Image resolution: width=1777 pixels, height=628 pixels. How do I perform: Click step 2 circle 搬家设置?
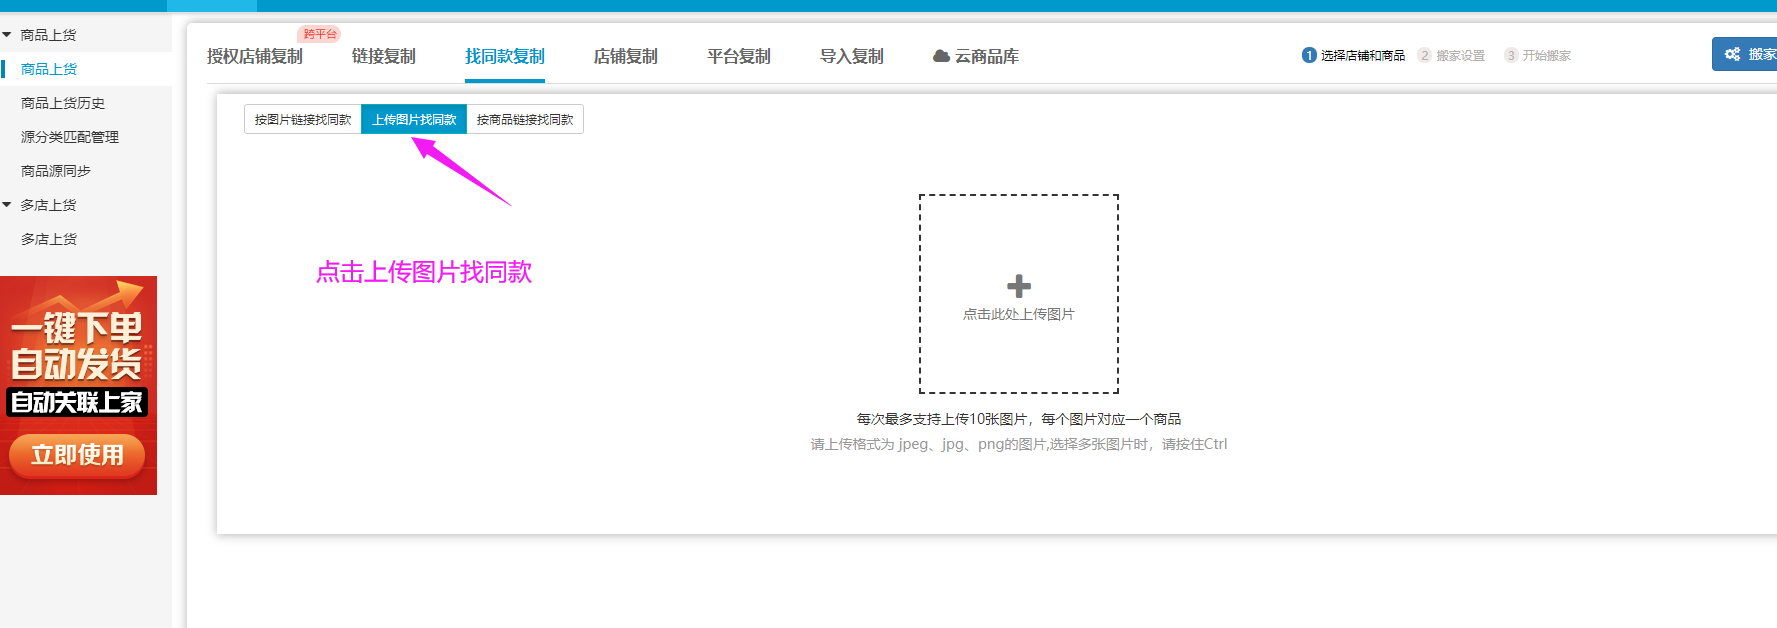(x=1425, y=55)
